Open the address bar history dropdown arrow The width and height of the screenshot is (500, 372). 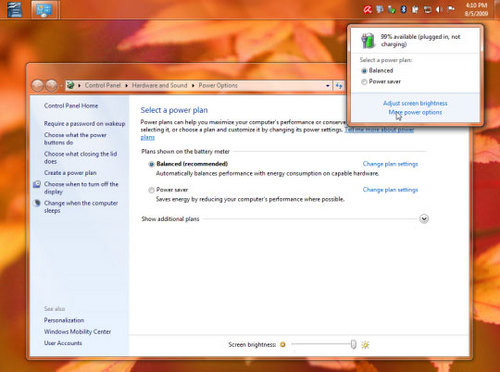pyautogui.click(x=328, y=86)
